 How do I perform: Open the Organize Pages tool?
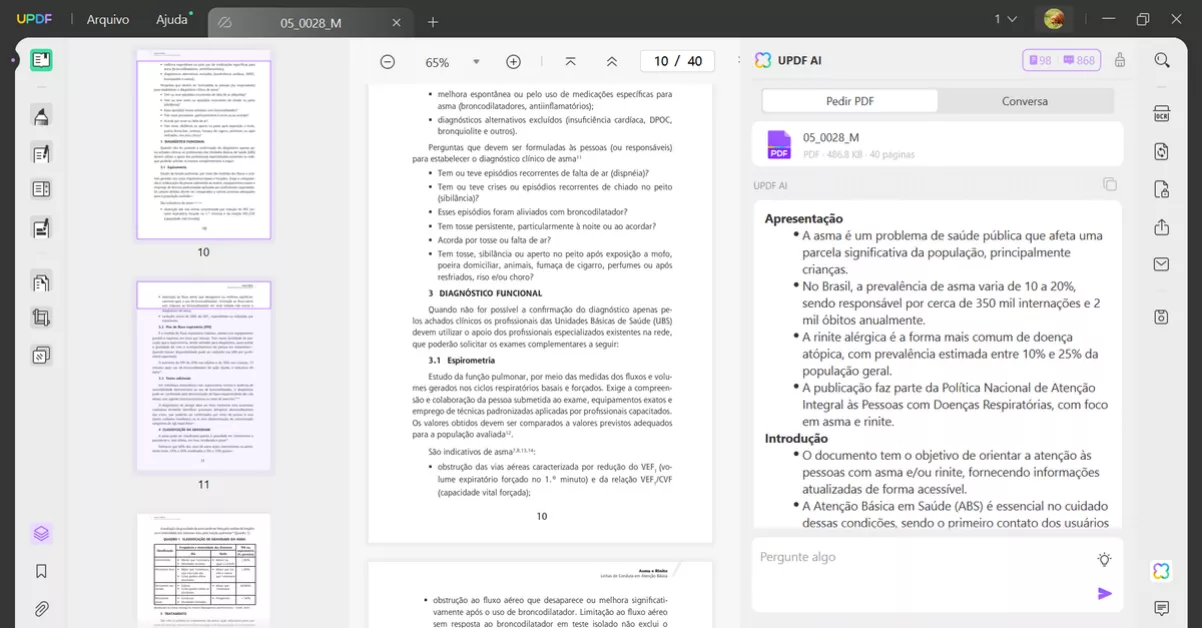coord(41,283)
